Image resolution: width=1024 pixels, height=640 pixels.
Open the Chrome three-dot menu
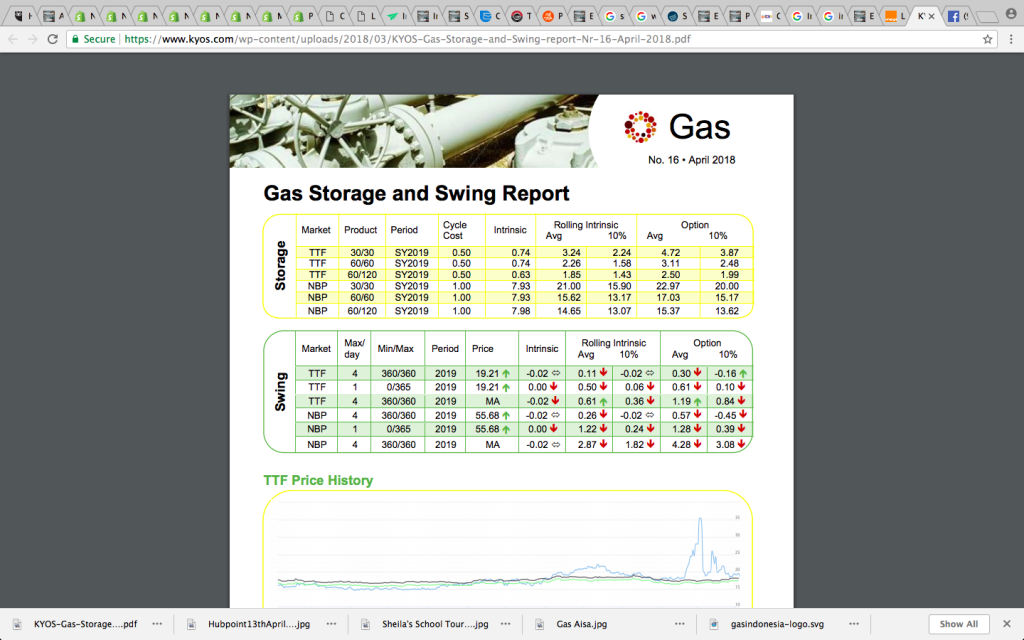pyautogui.click(x=1010, y=39)
